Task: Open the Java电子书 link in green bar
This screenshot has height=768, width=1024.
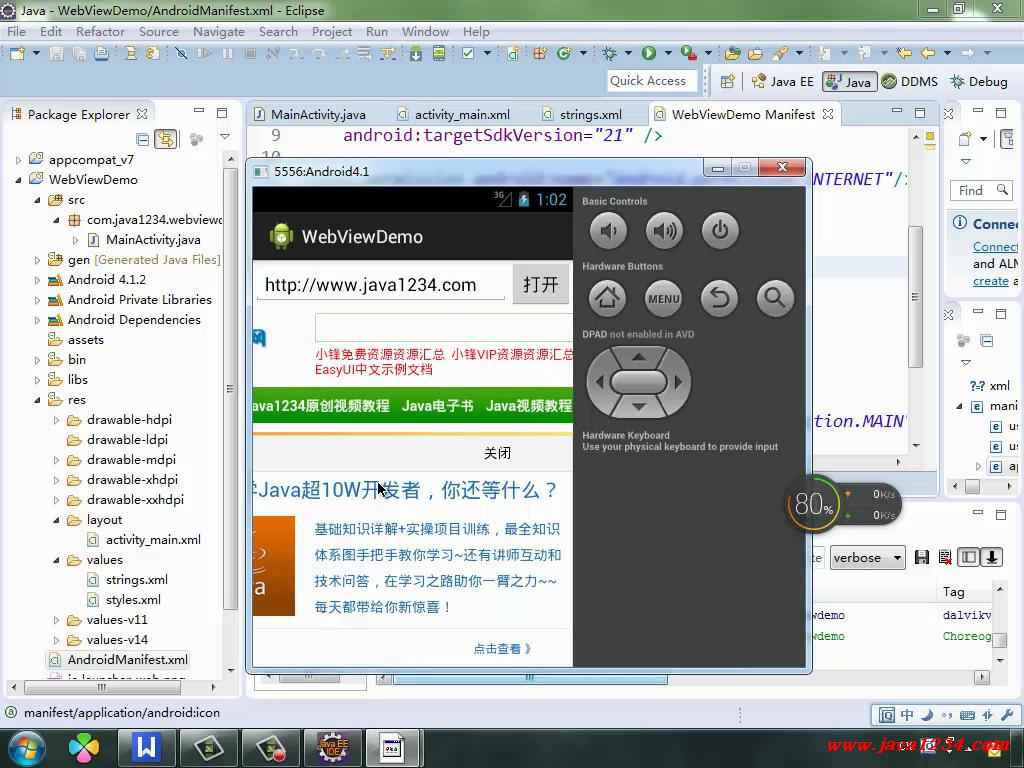Action: [x=438, y=406]
